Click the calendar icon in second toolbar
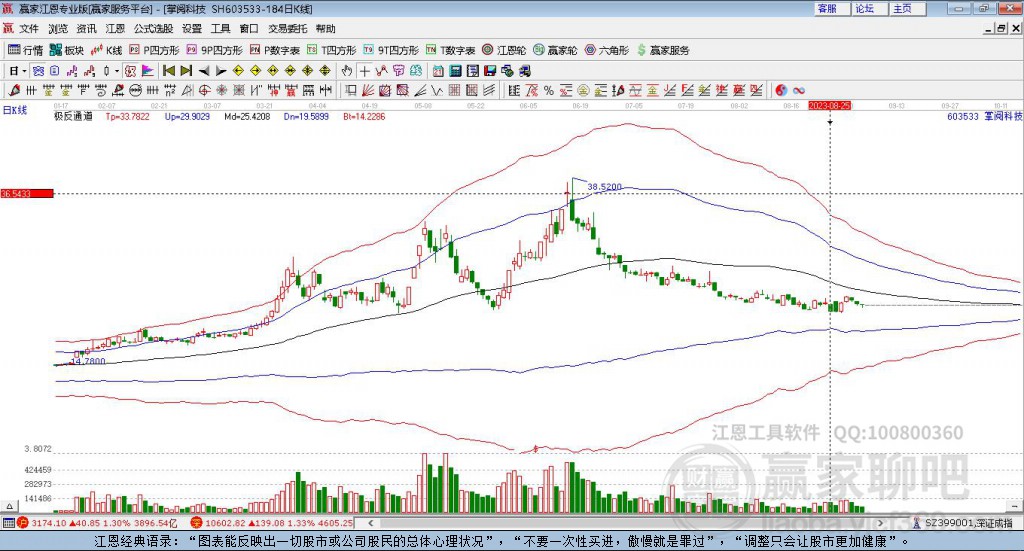Screen dimensions: 1024x551 click(x=438, y=71)
